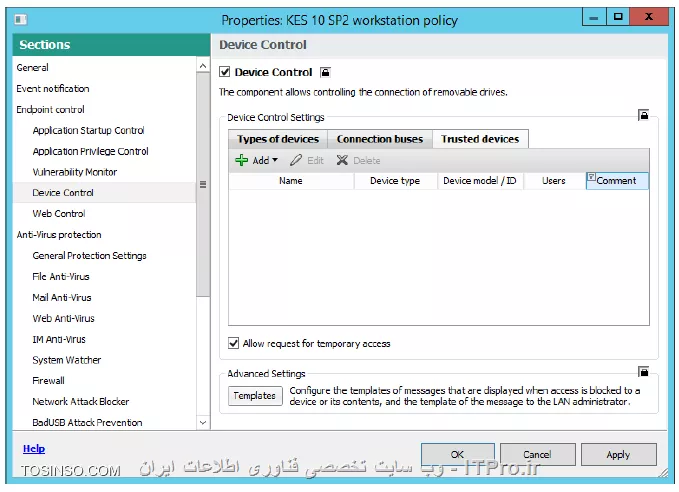Uncheck the Device Control checkbox
The image size is (679, 492).
(224, 71)
